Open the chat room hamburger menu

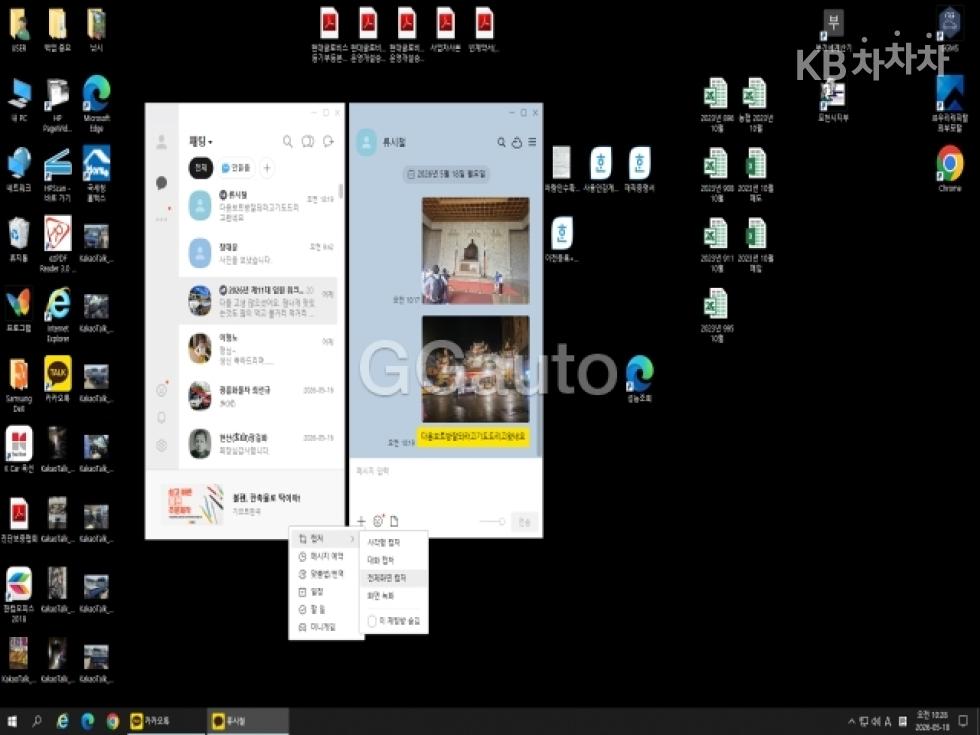532,142
